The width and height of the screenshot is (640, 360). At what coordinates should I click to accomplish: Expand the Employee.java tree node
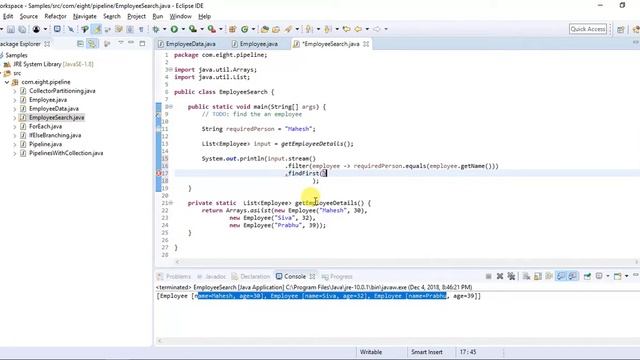coord(15,100)
